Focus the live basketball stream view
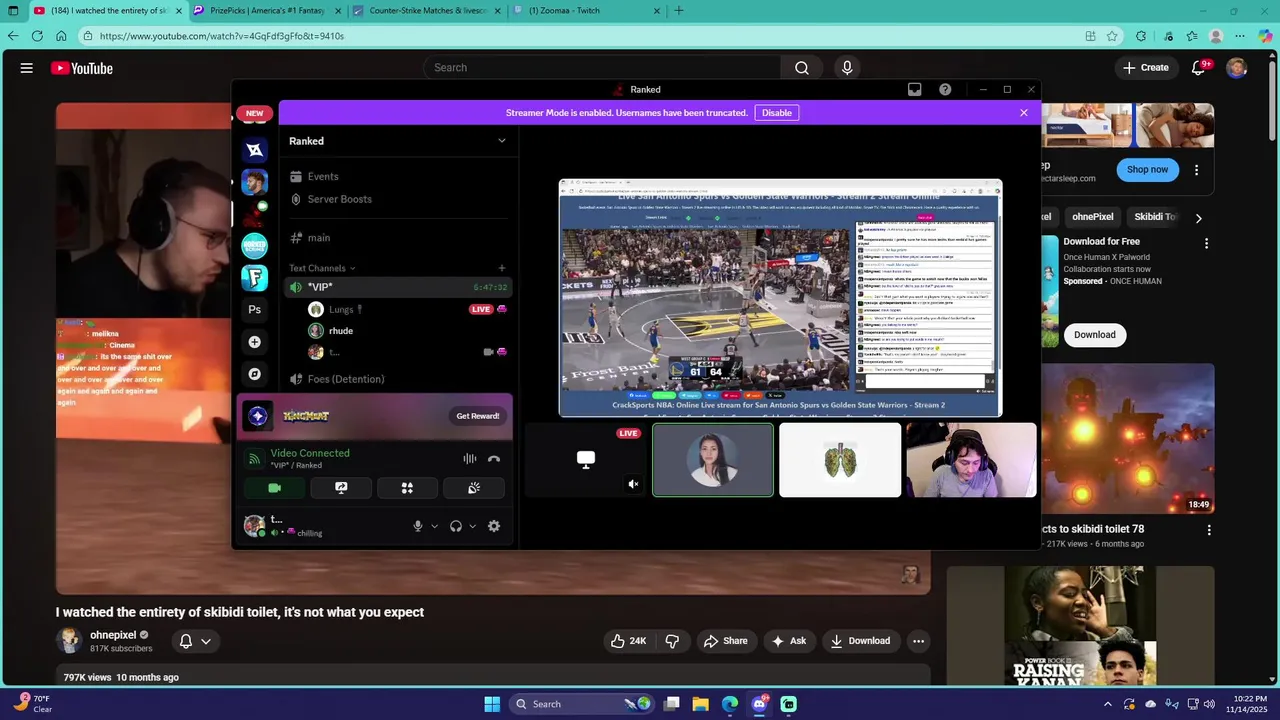Image resolution: width=1280 pixels, height=720 pixels. click(x=780, y=298)
